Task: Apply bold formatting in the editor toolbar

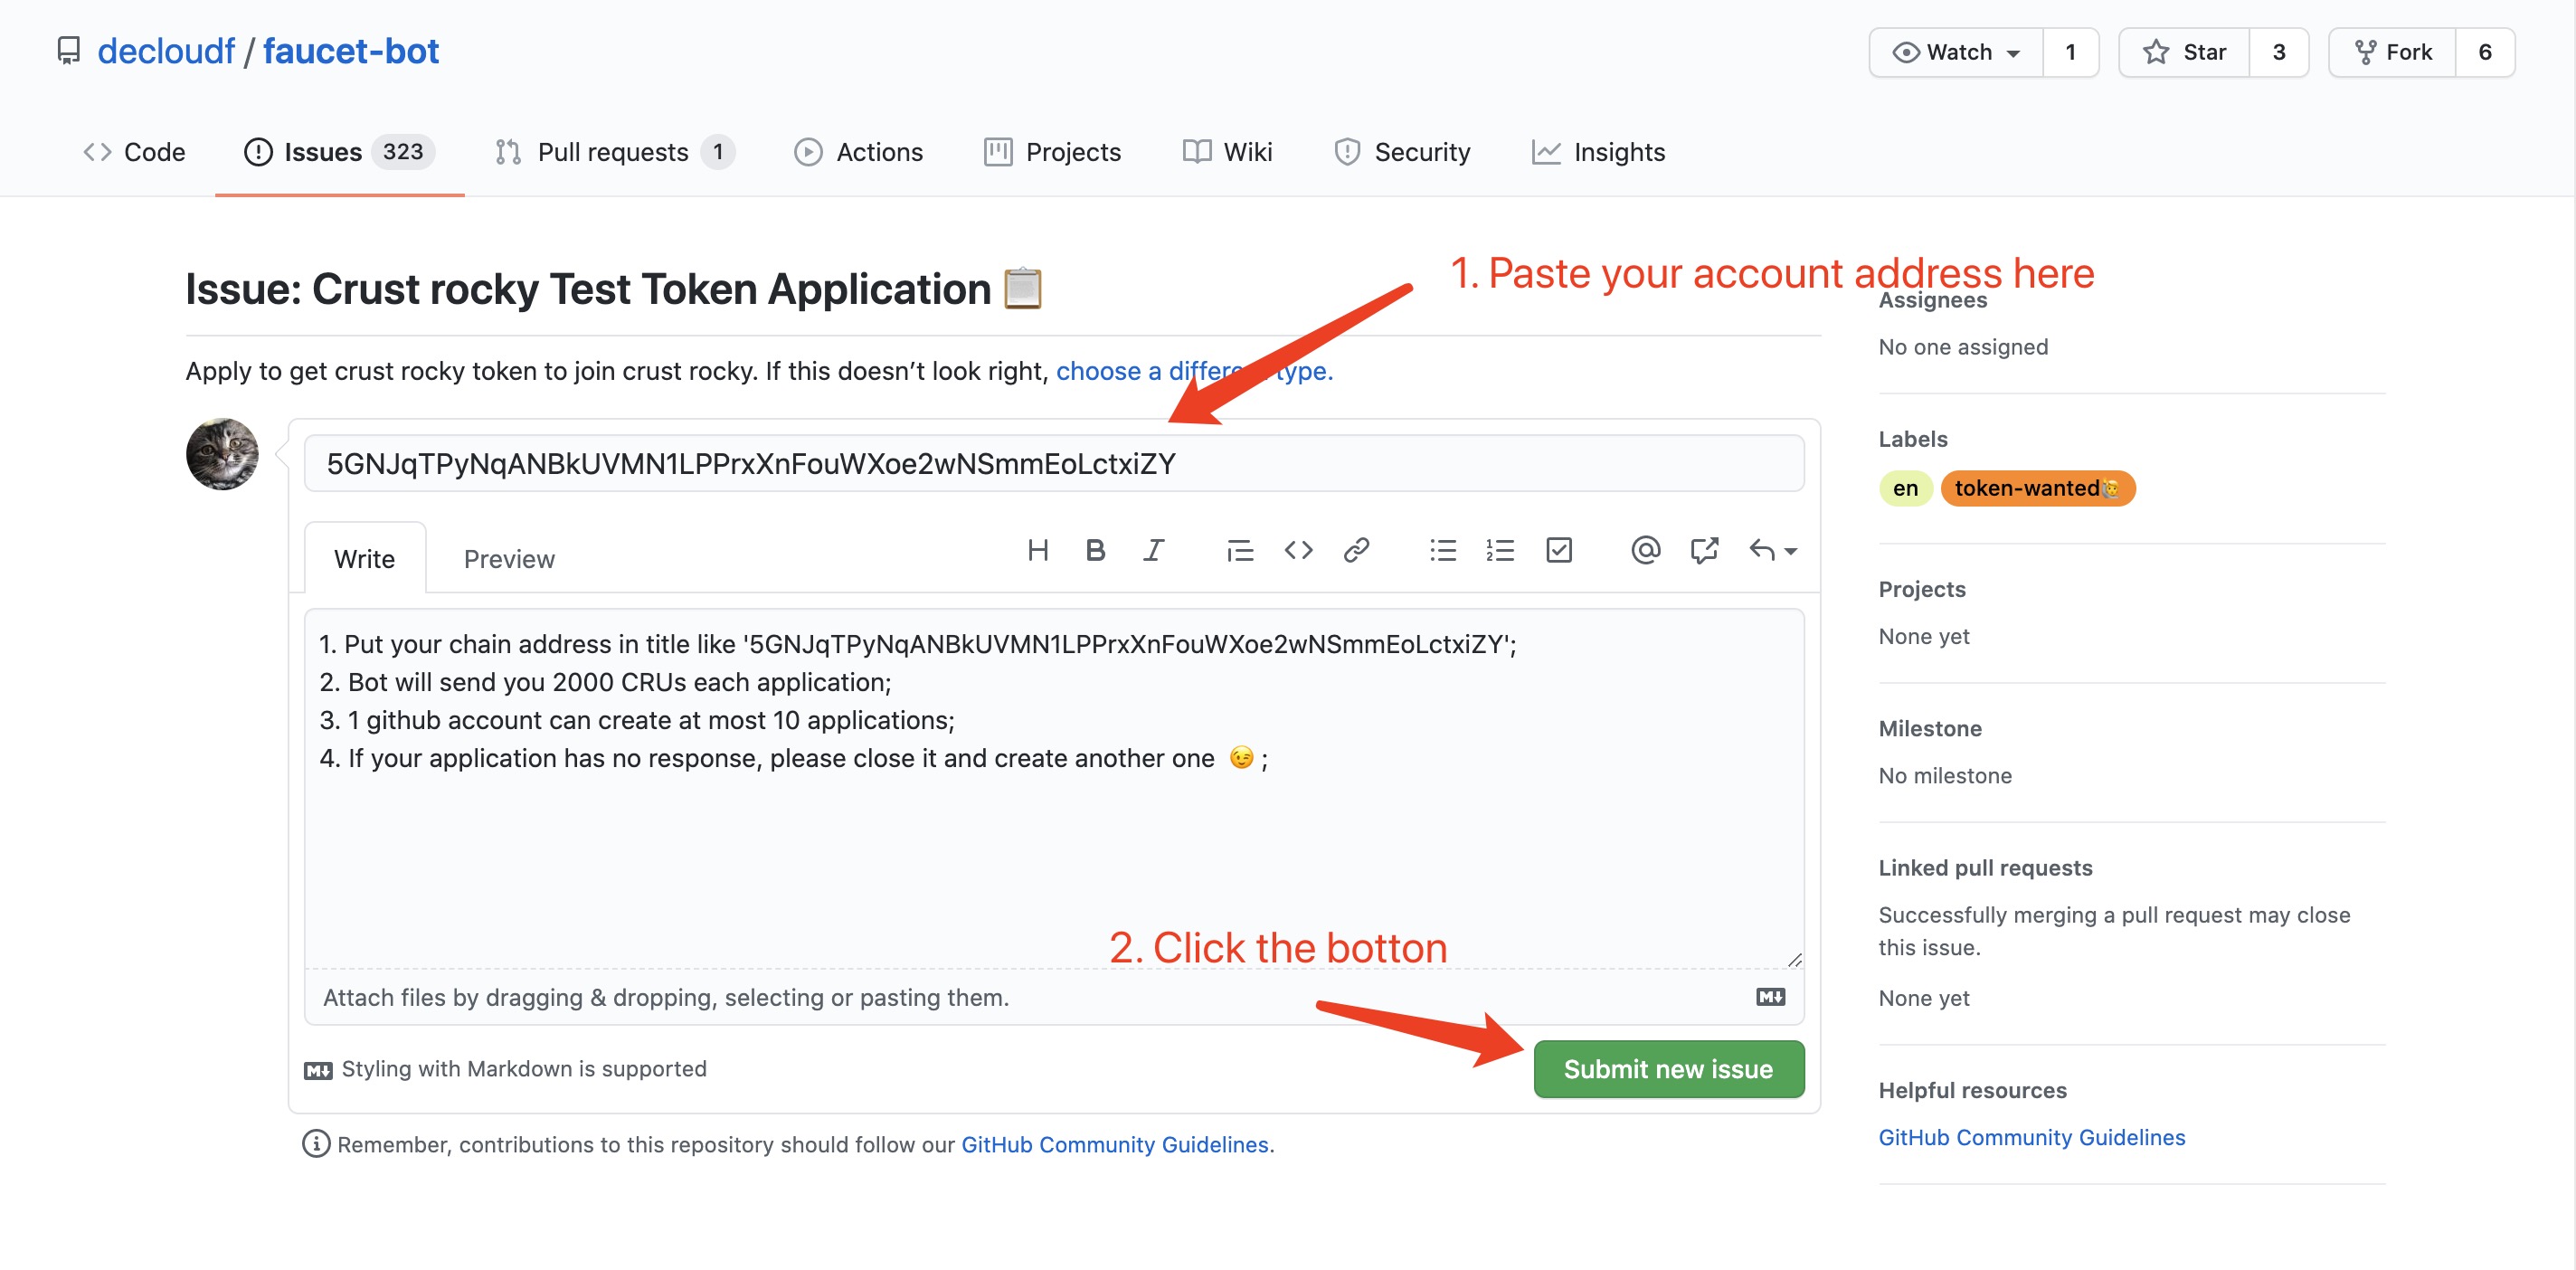Action: (1095, 550)
